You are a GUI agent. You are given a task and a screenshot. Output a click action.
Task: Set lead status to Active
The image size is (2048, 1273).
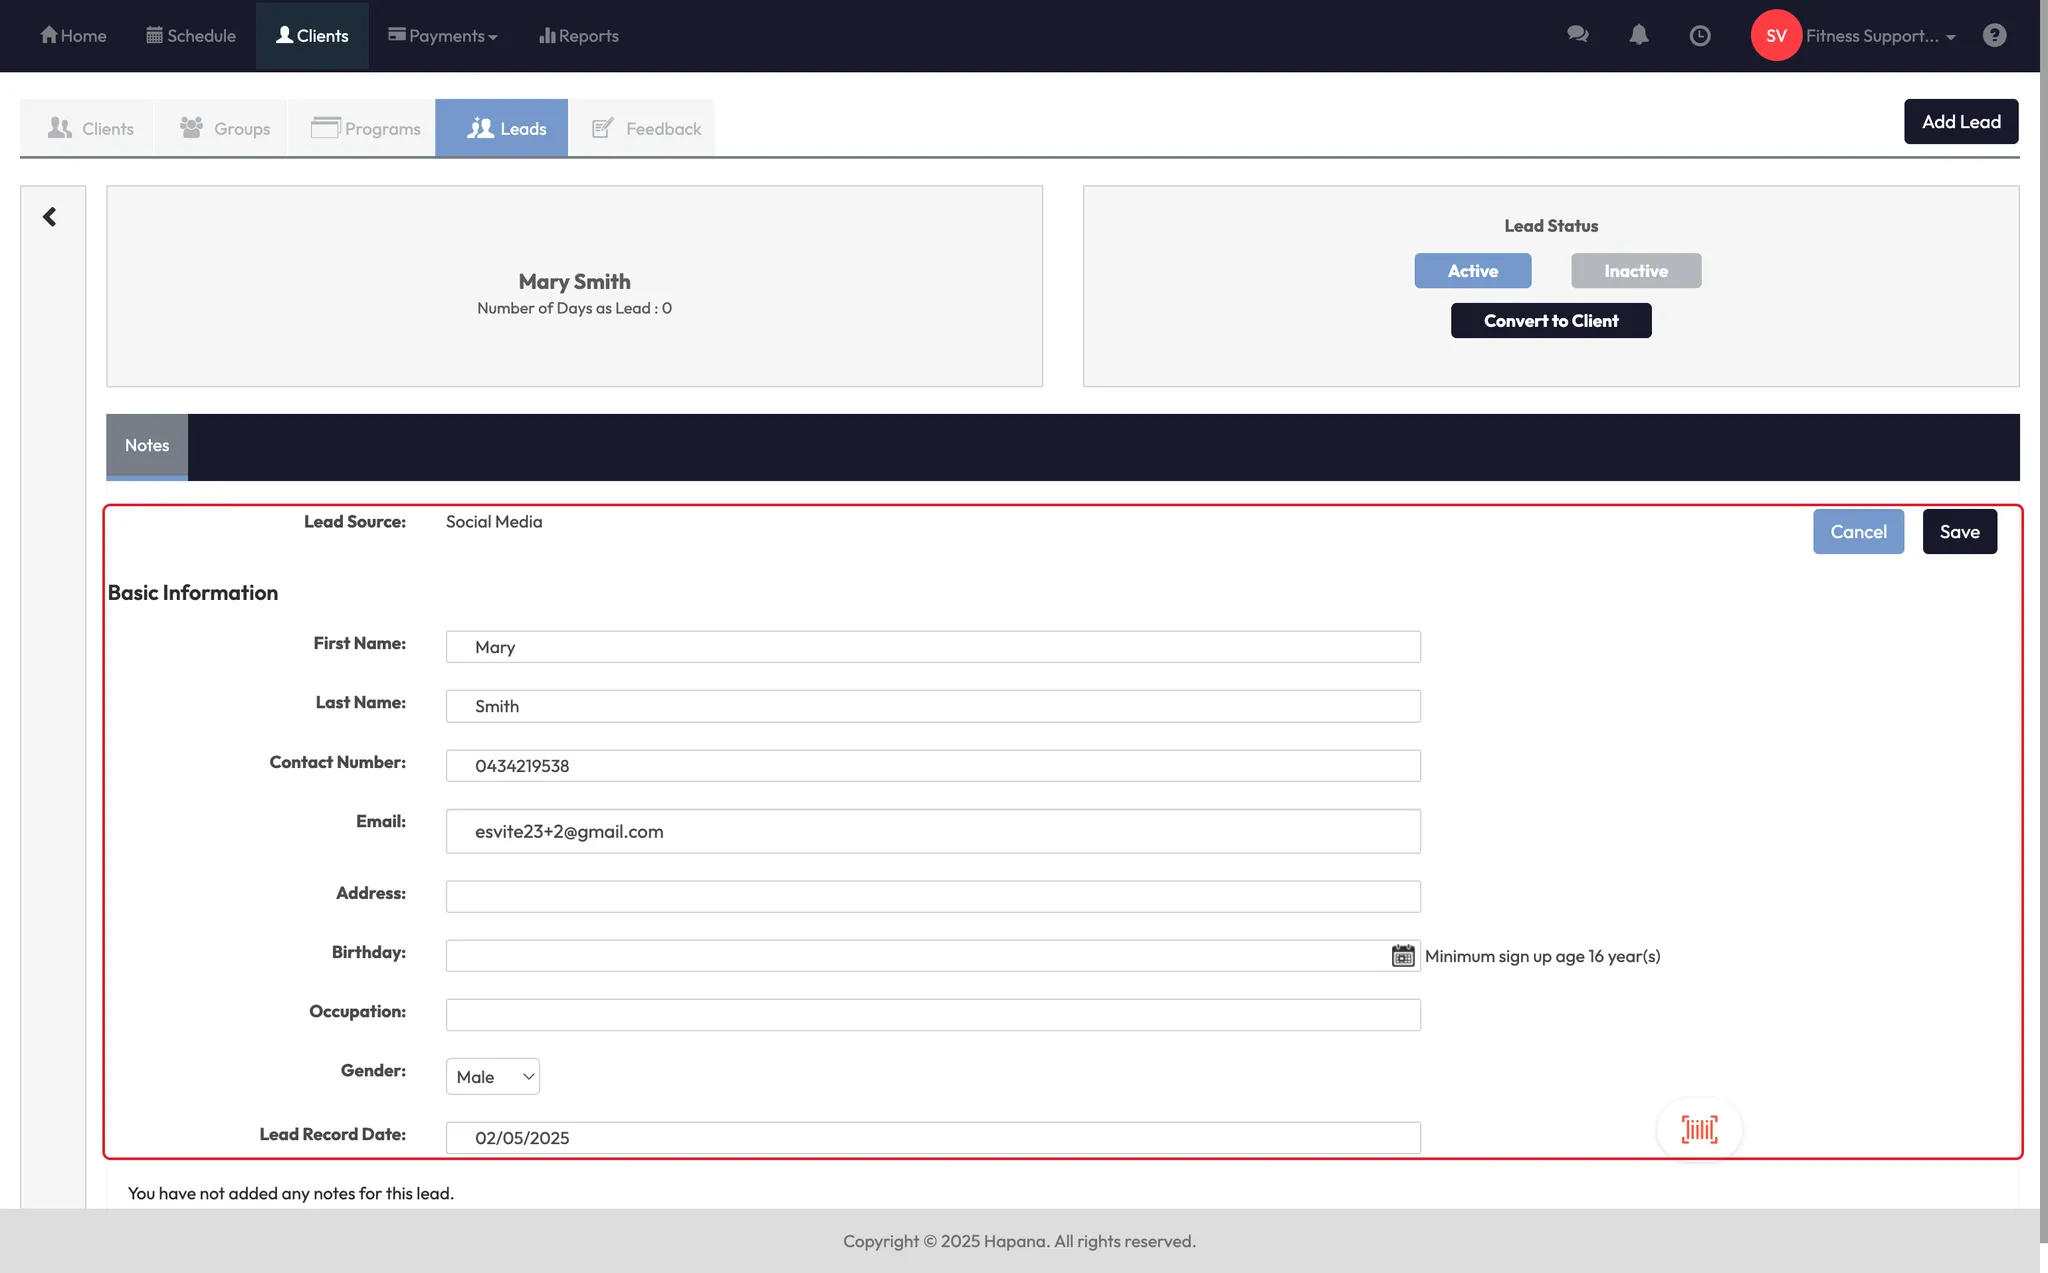[x=1472, y=271]
